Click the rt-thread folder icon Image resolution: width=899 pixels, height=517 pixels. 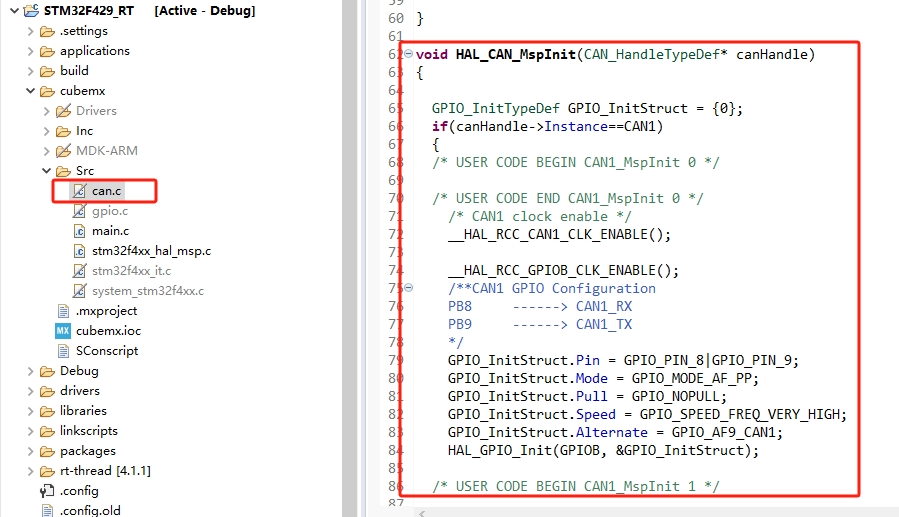click(x=47, y=471)
